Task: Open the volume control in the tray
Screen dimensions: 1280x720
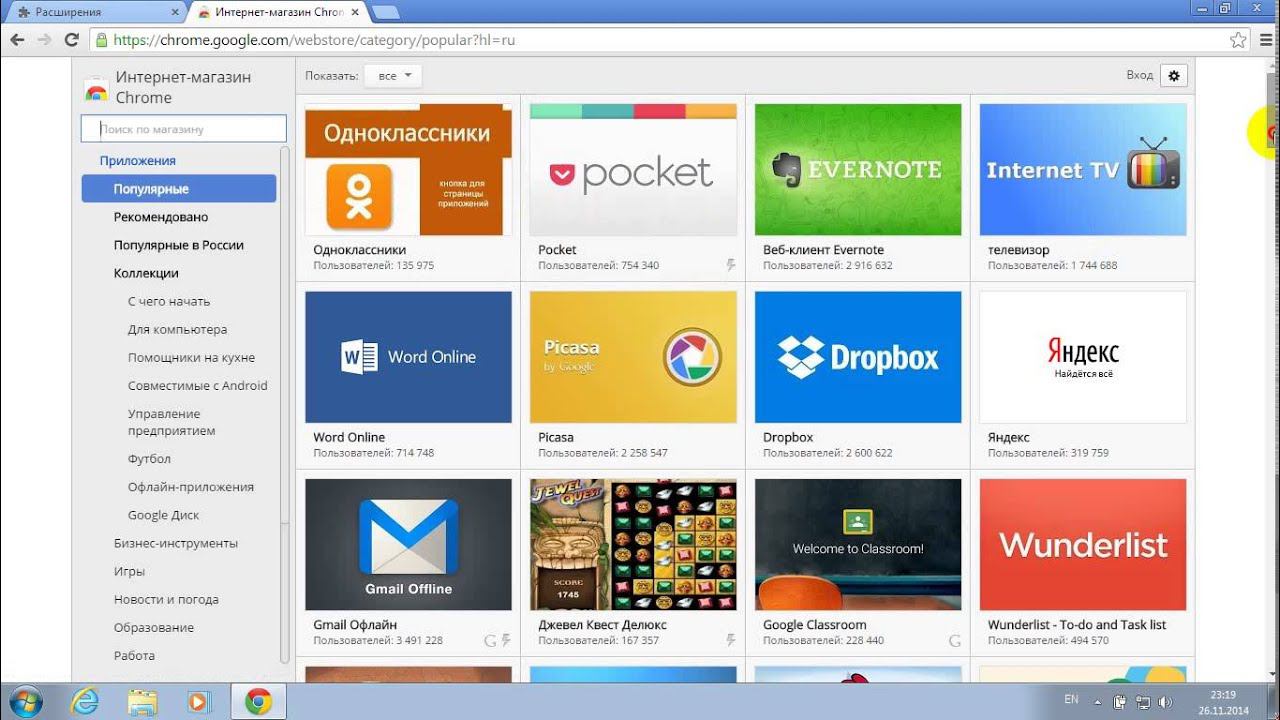Action: [x=1166, y=702]
